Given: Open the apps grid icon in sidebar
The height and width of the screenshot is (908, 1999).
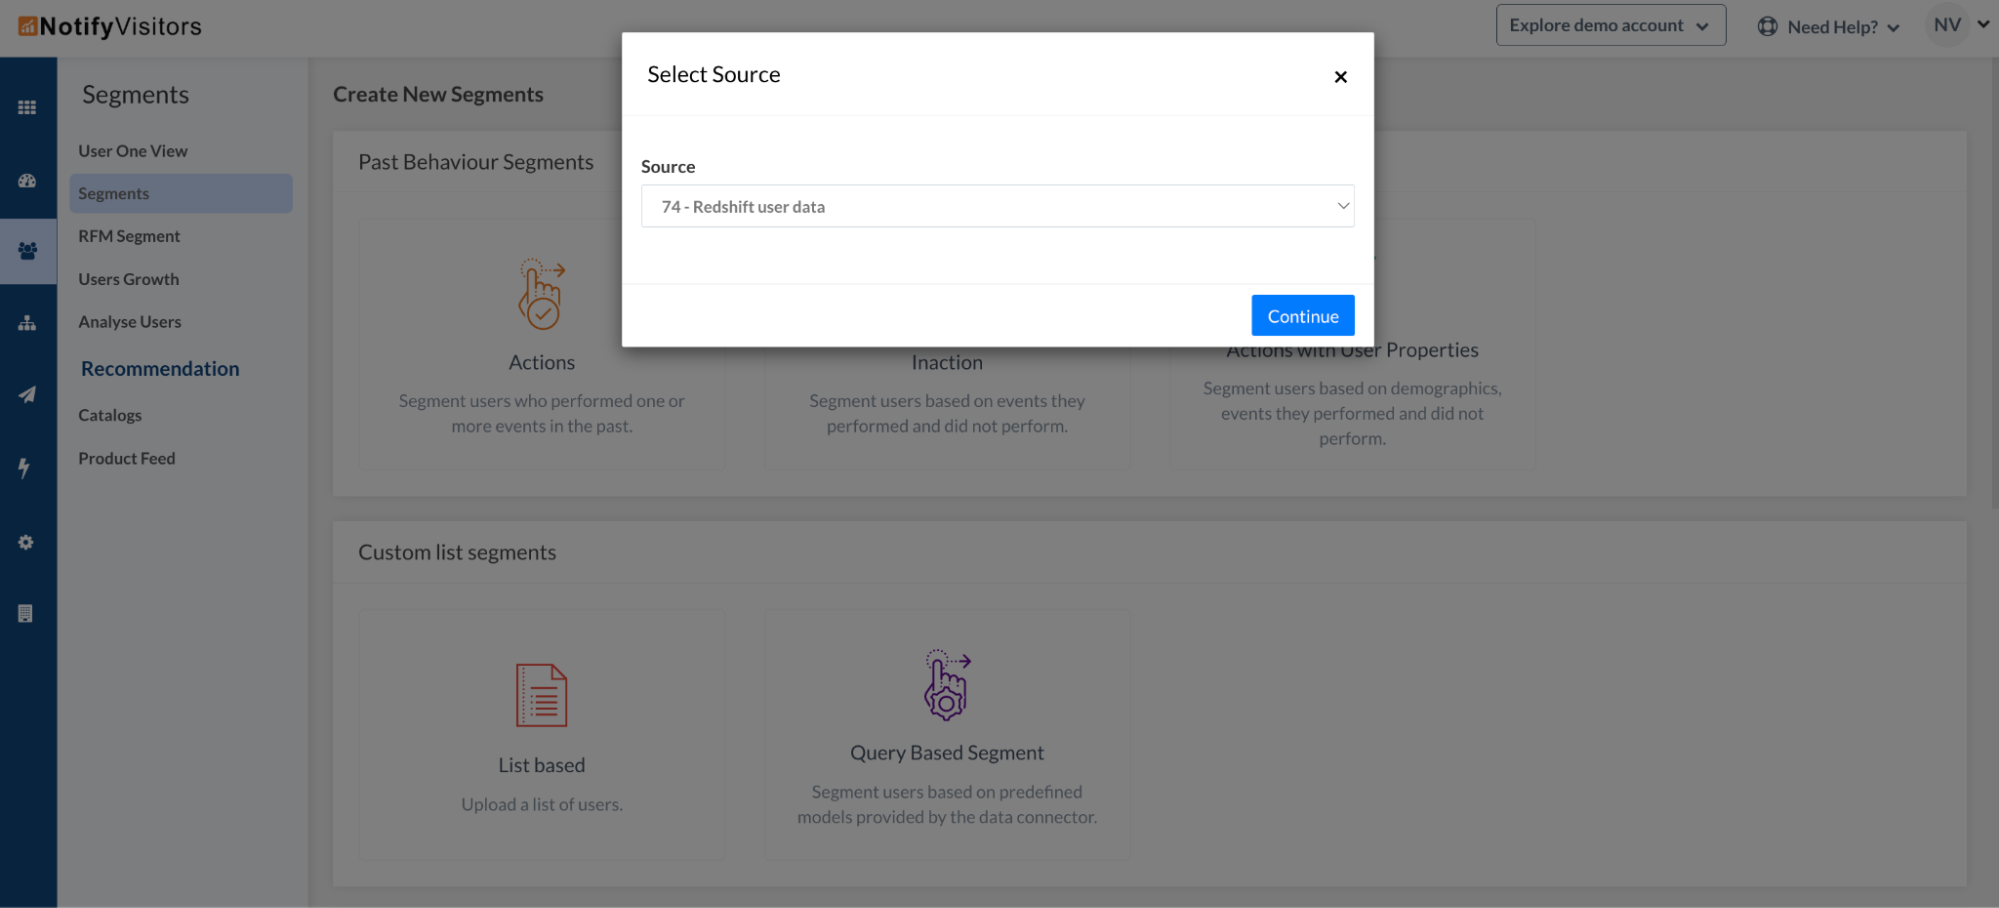Looking at the screenshot, I should (27, 107).
